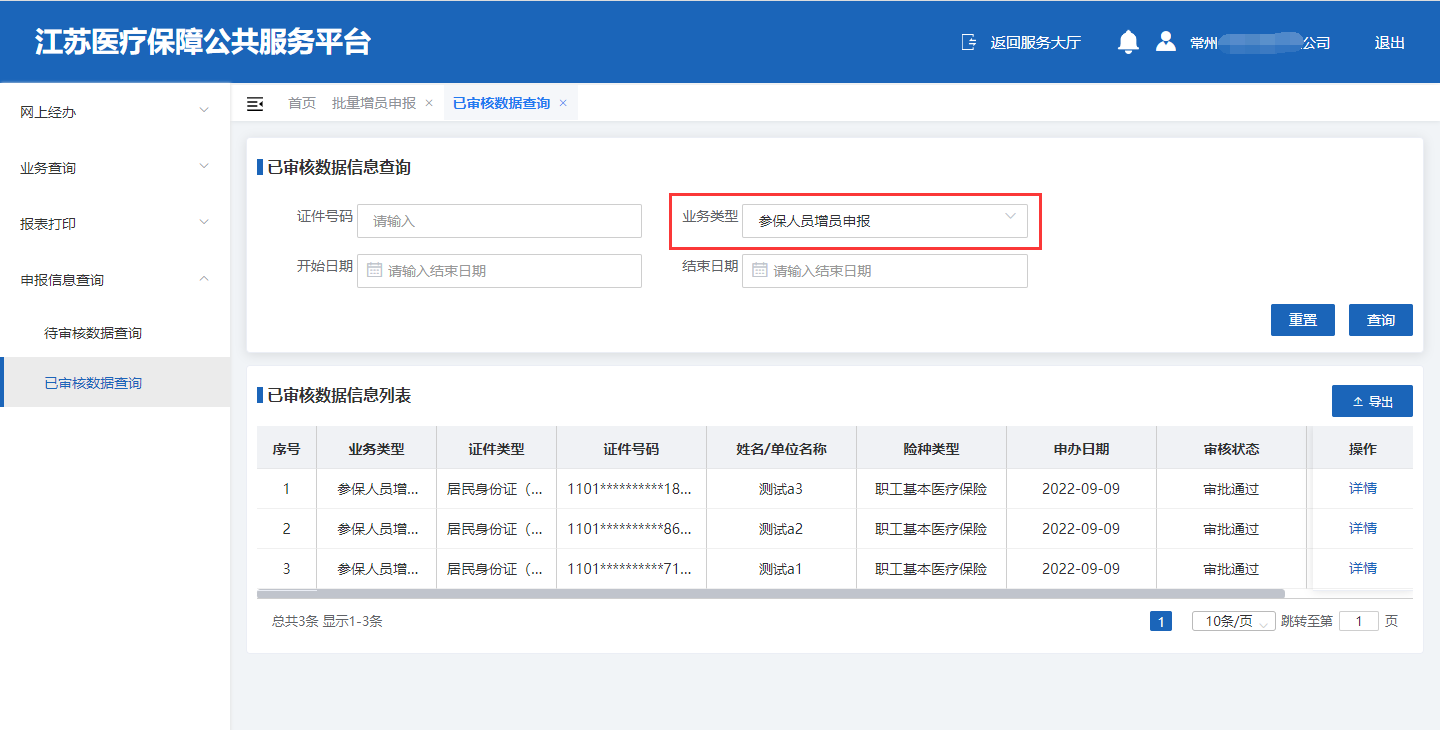Click the sidebar collapse hamburger icon
1440x730 pixels.
(255, 104)
